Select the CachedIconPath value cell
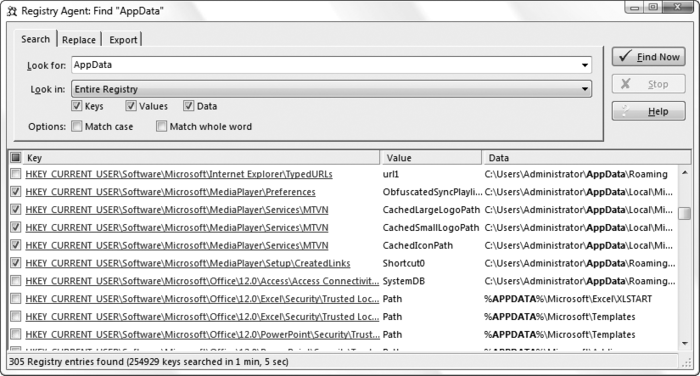 pos(418,246)
